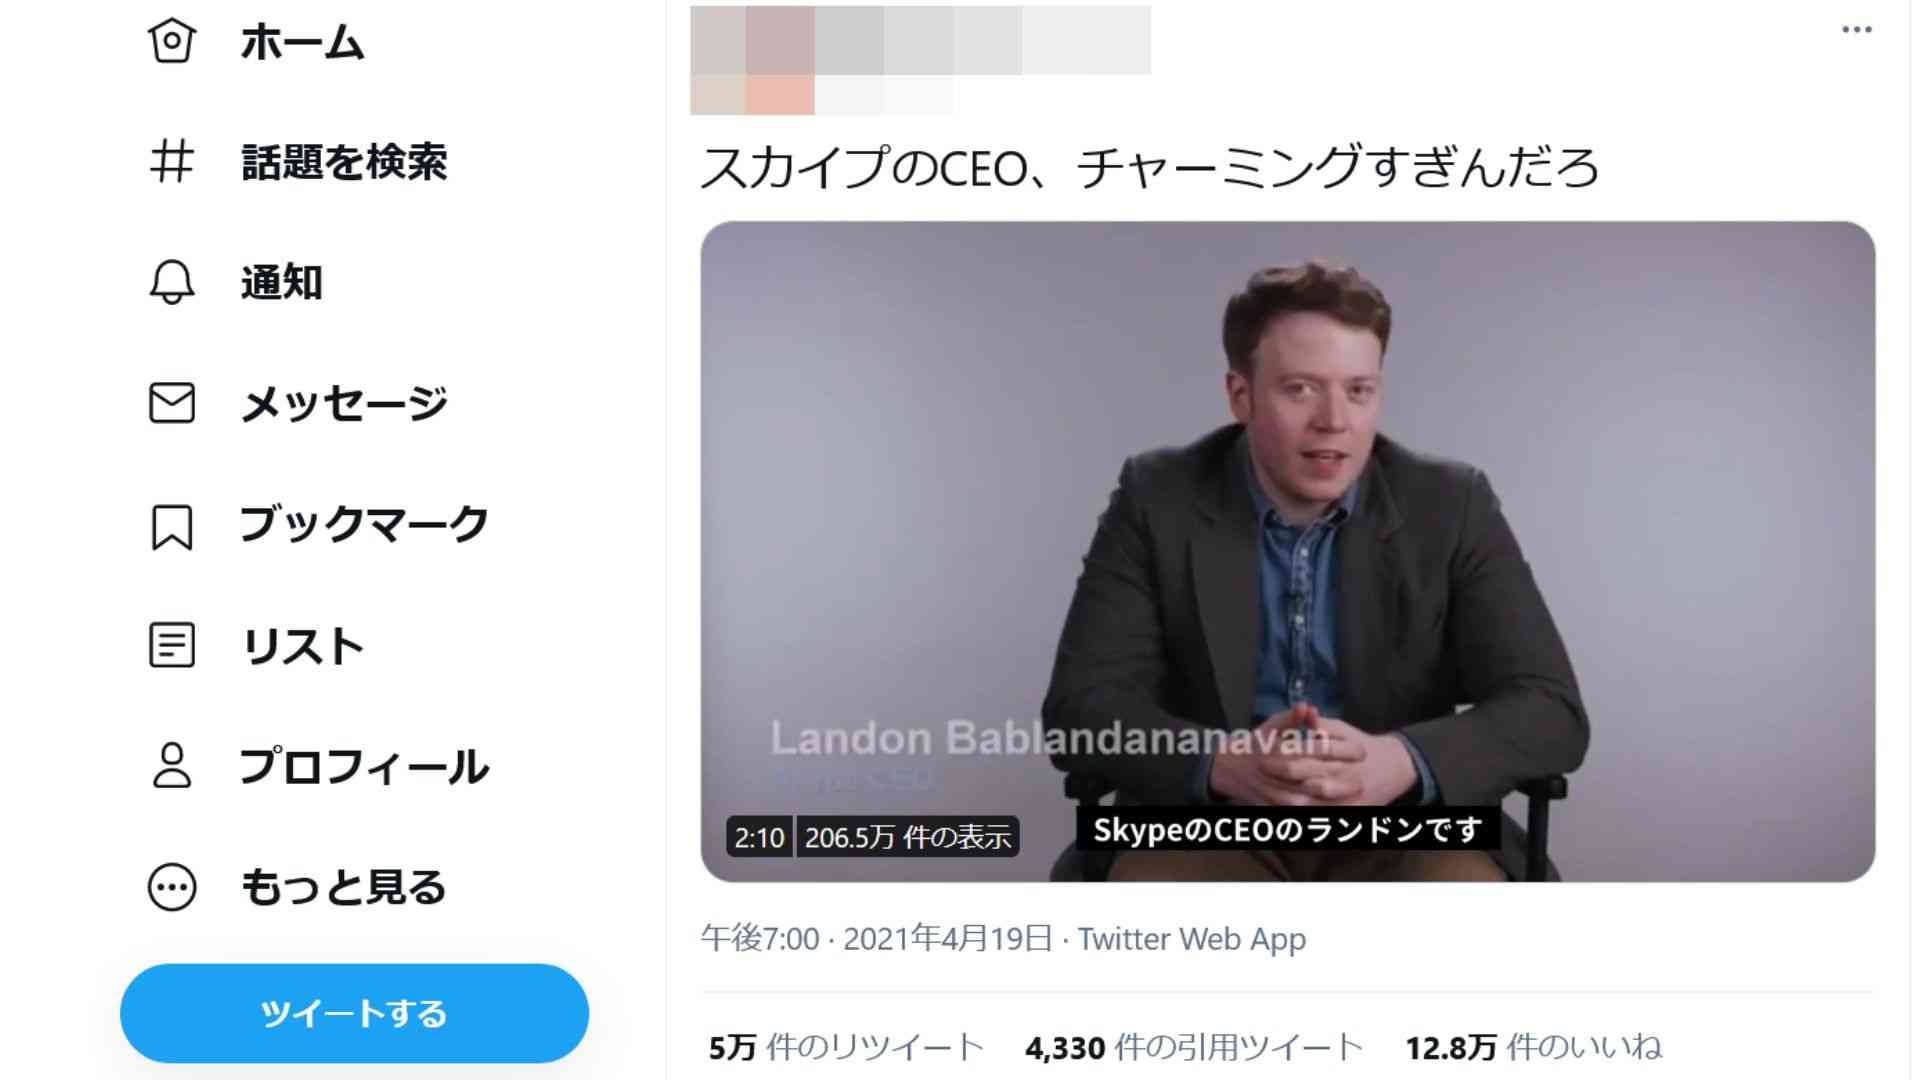Select the ホーム menu label
The image size is (1920, 1080).
coord(302,42)
